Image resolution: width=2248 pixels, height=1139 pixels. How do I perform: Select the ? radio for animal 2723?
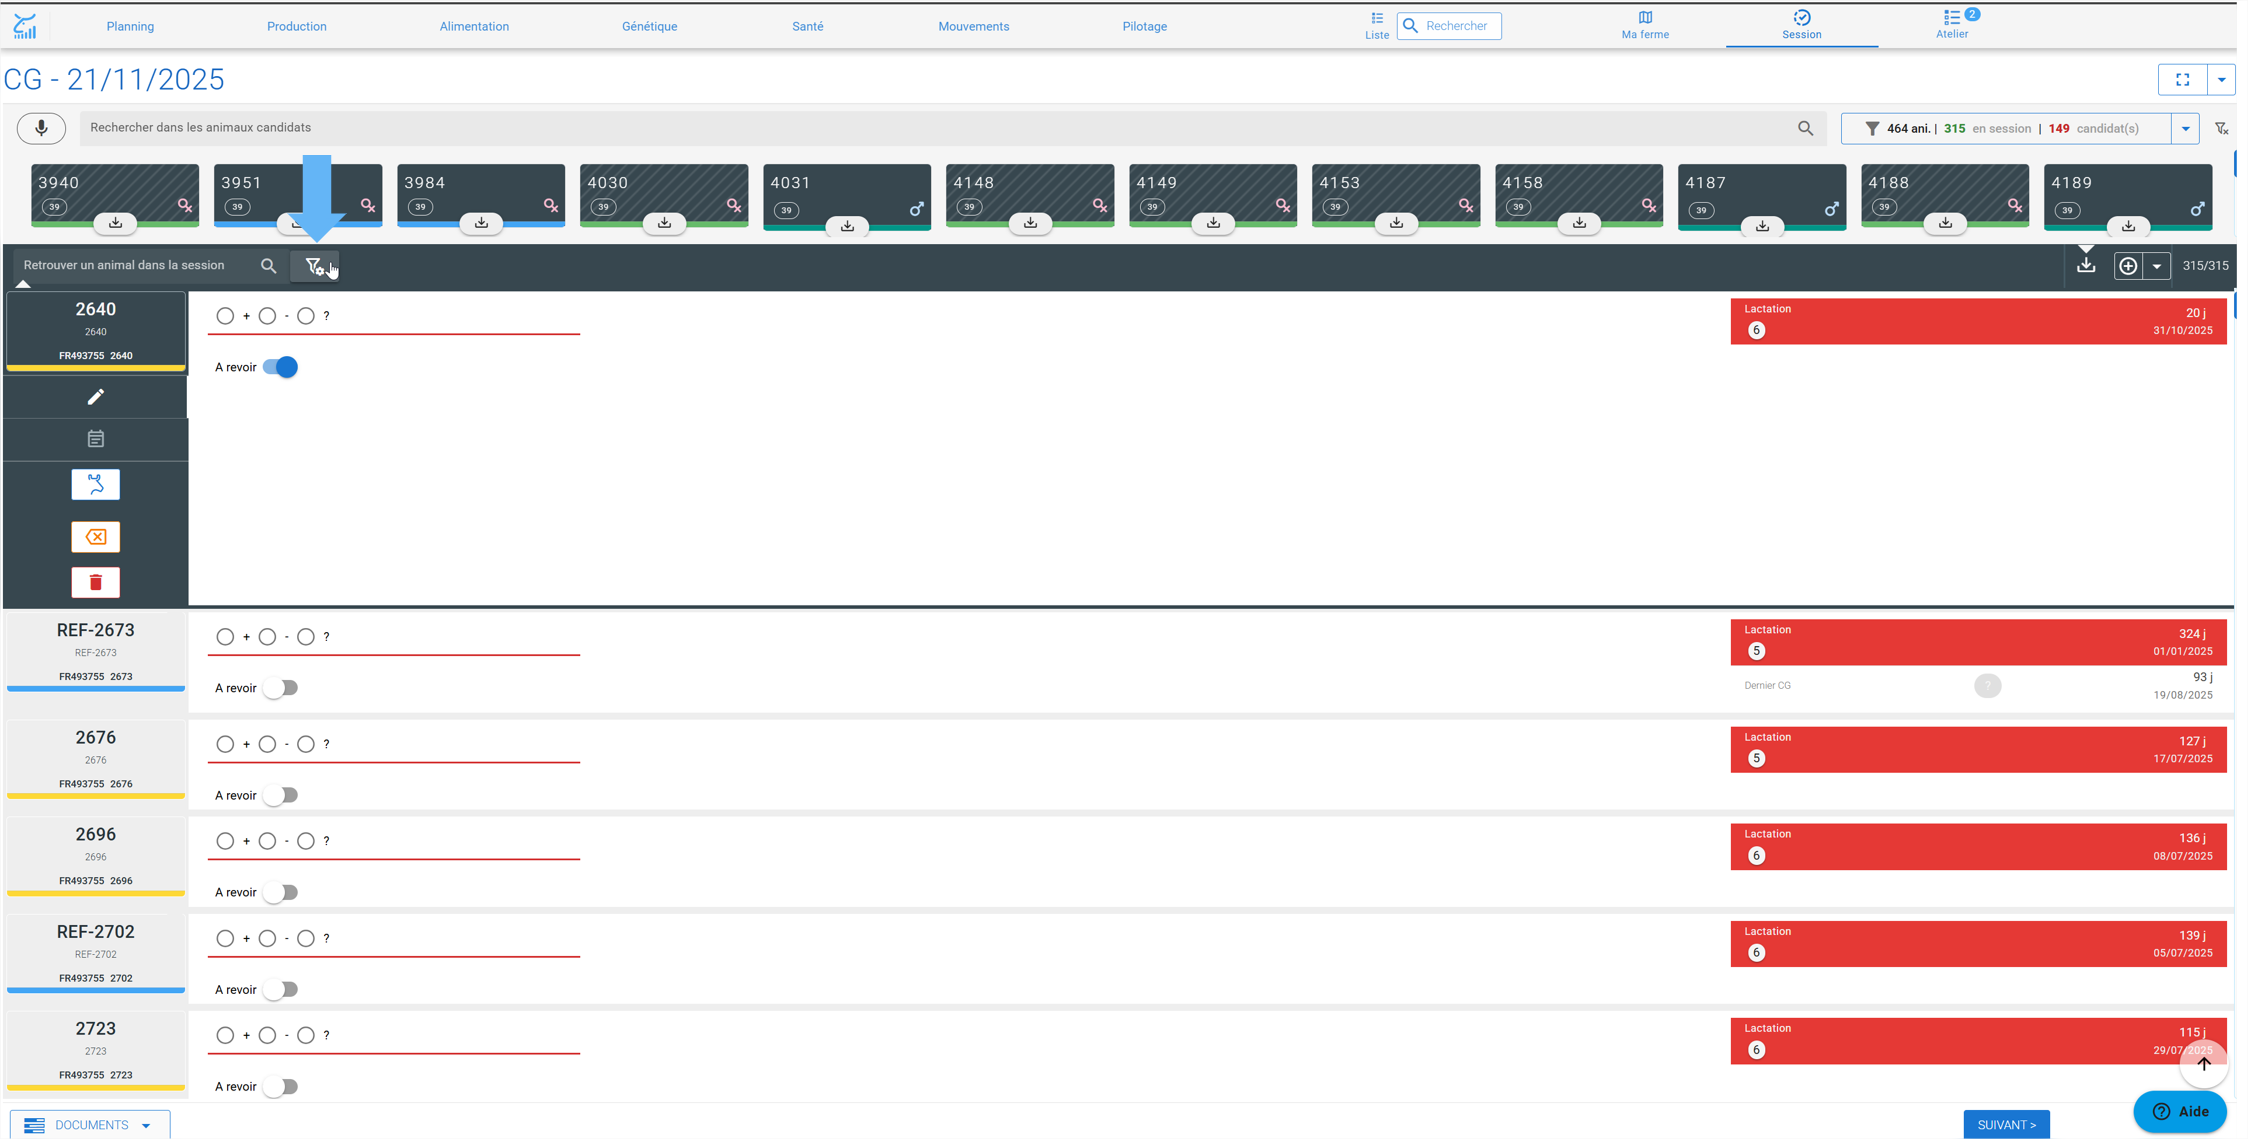pyautogui.click(x=306, y=1036)
